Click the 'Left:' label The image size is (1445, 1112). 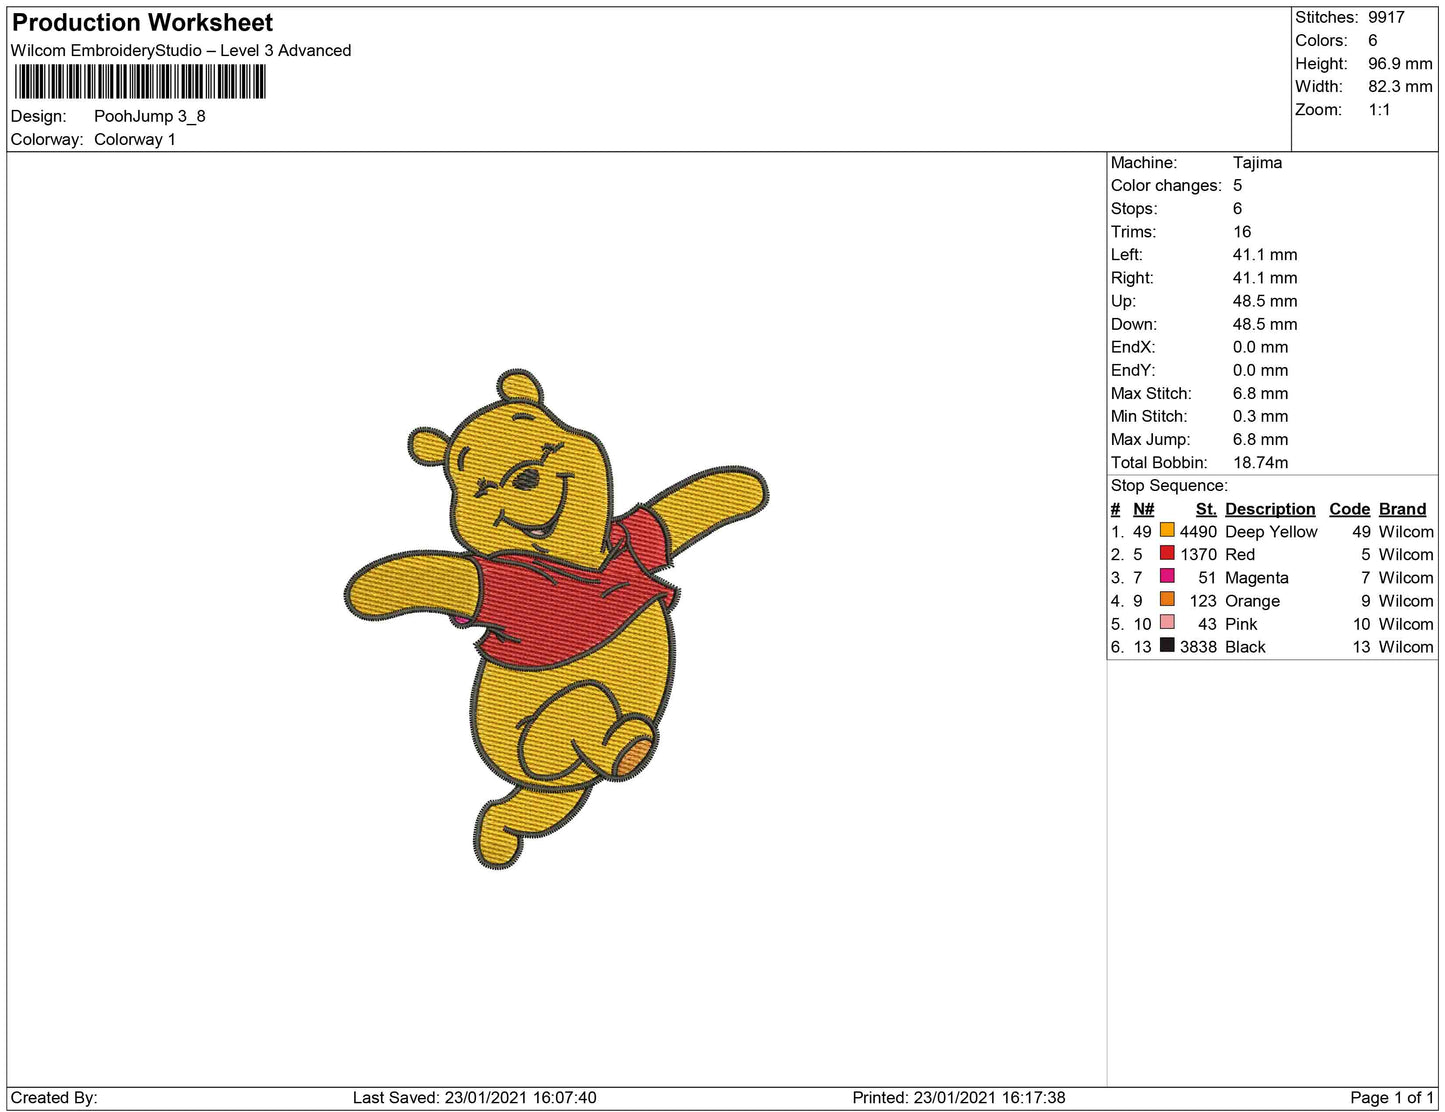[x=1126, y=254]
